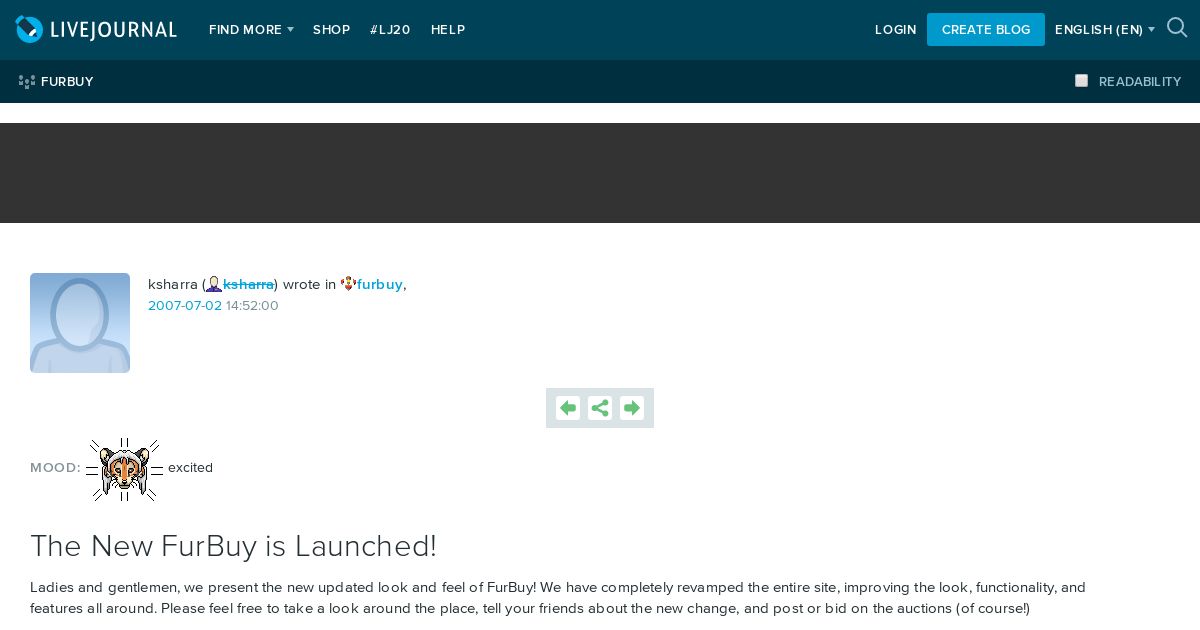This screenshot has height=630, width=1200.
Task: Click the LiveJournal logo icon
Action: pyautogui.click(x=30, y=29)
